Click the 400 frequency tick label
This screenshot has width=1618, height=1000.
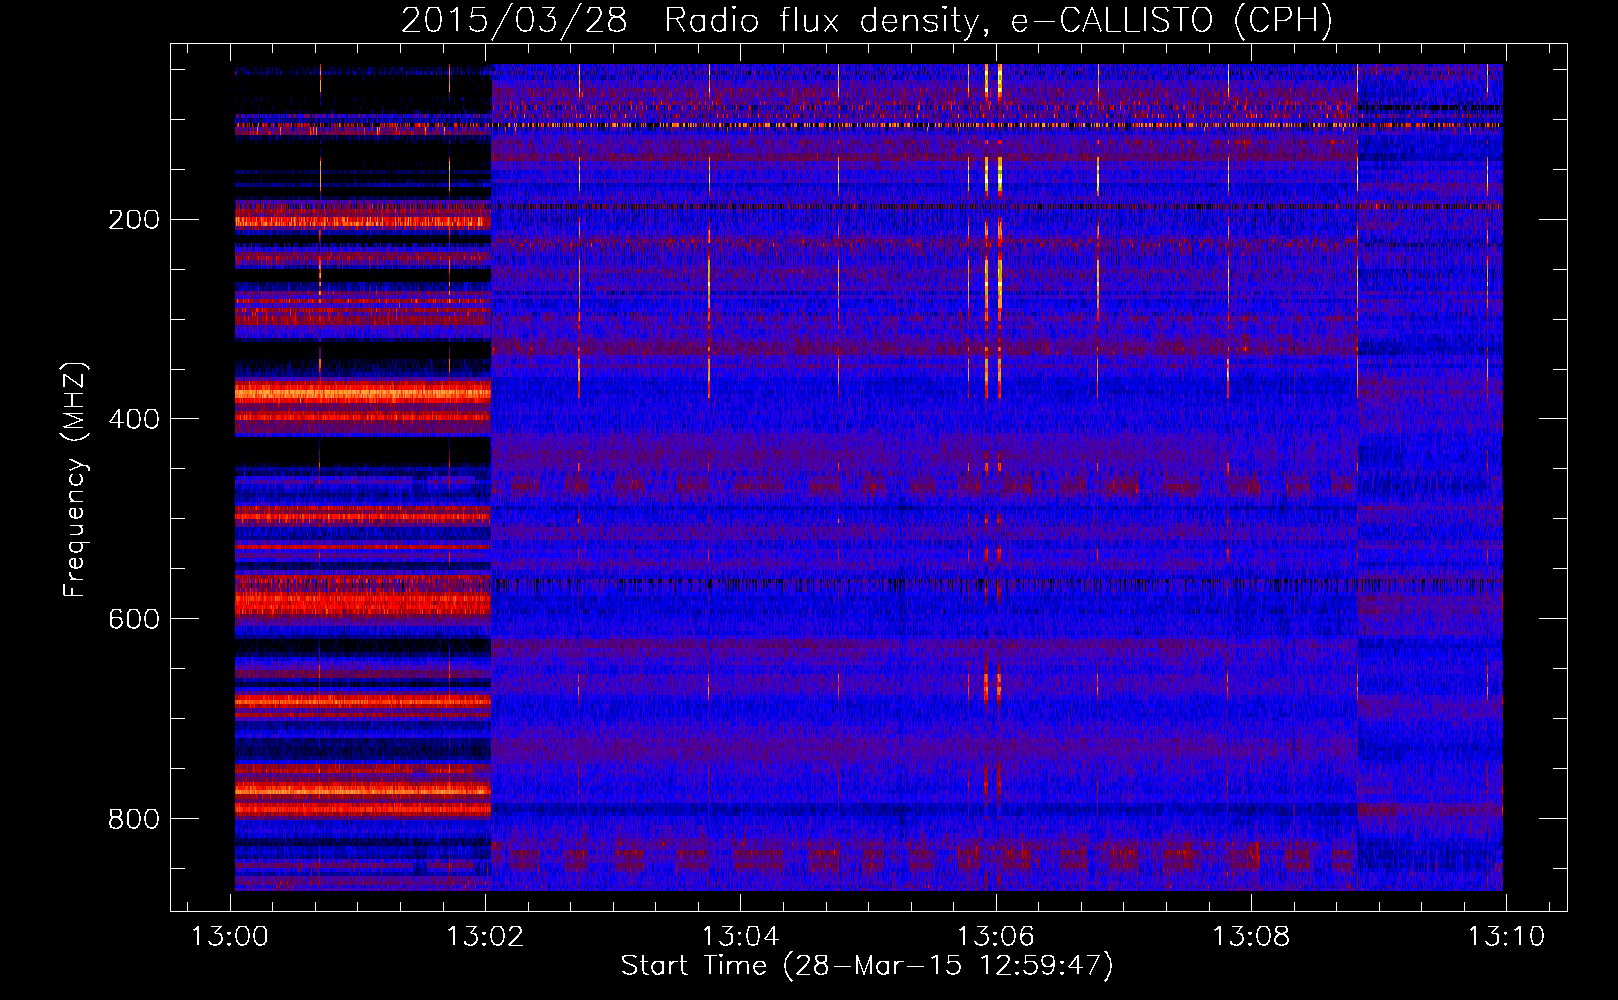134,419
